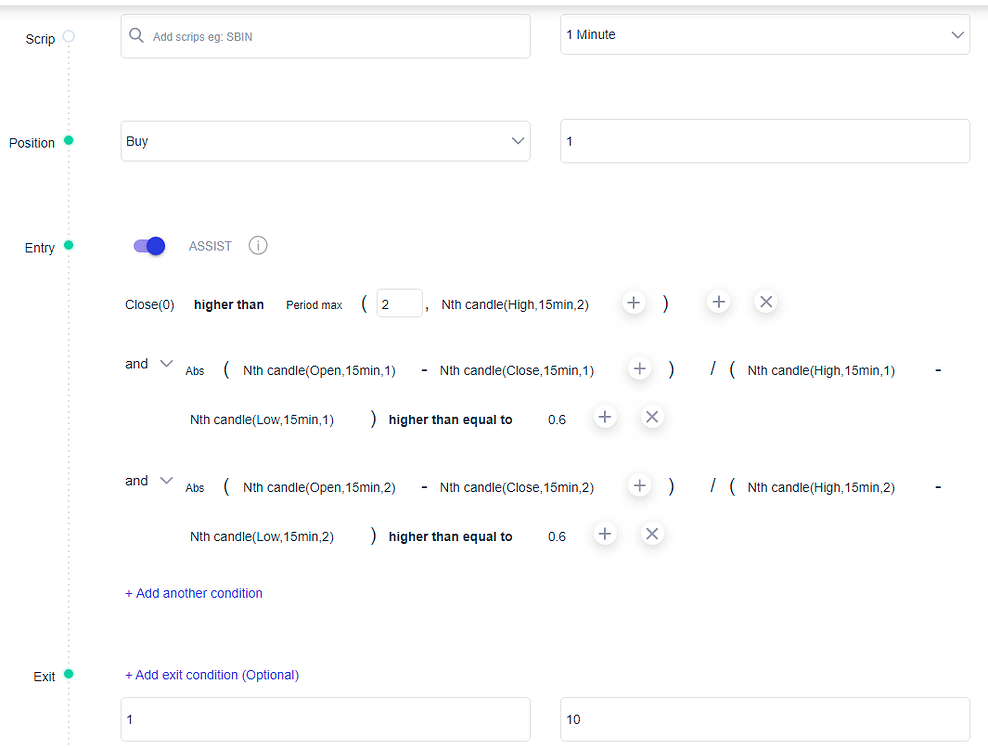988x748 pixels.
Task: Toggle the ASSIST switch off
Action: (148, 245)
